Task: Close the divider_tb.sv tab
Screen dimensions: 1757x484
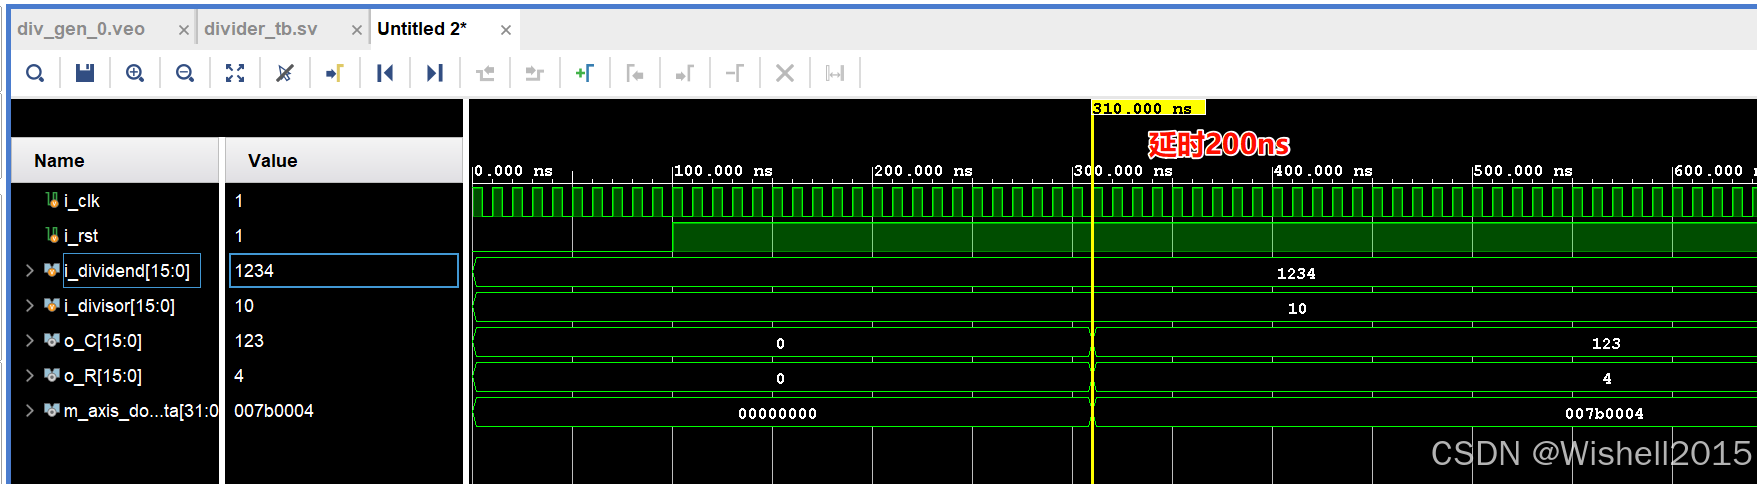Action: point(357,30)
